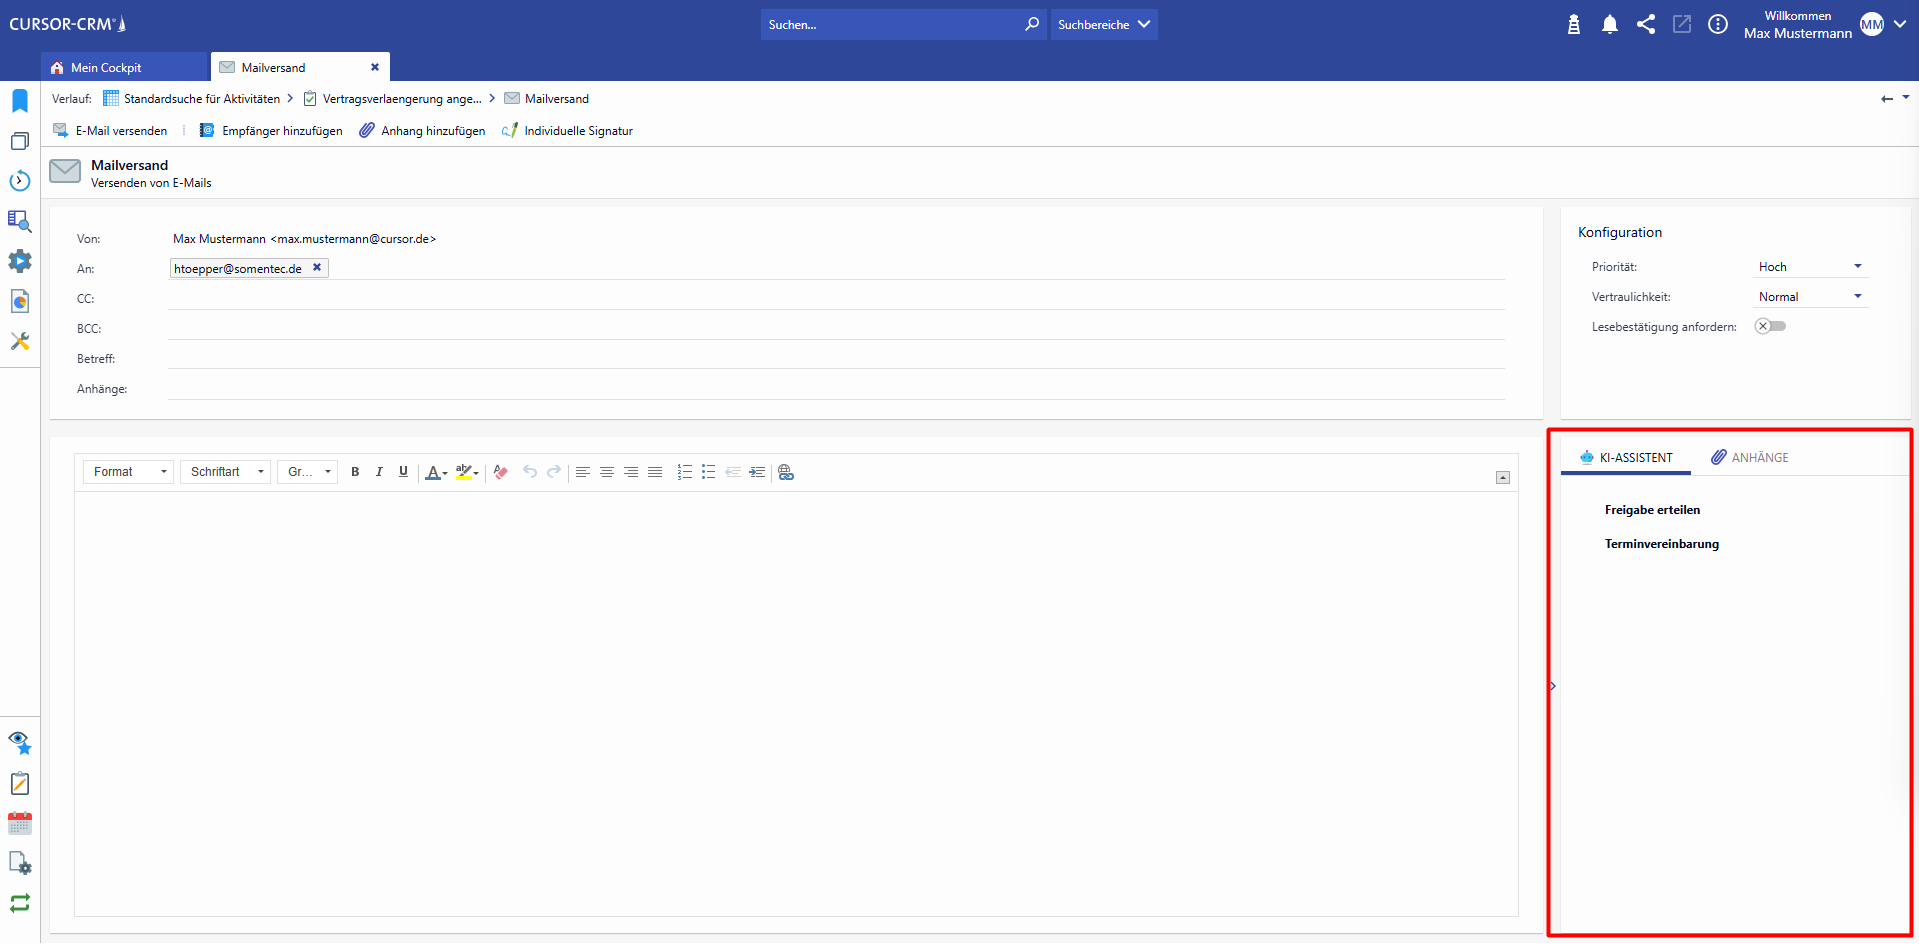Viewport: 1919px width, 944px height.
Task: Toggle underline formatting in the editor
Action: tap(403, 472)
